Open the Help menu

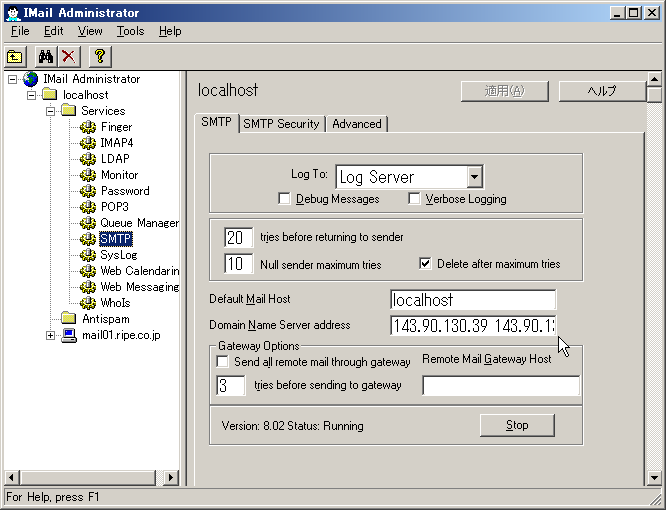(170, 31)
